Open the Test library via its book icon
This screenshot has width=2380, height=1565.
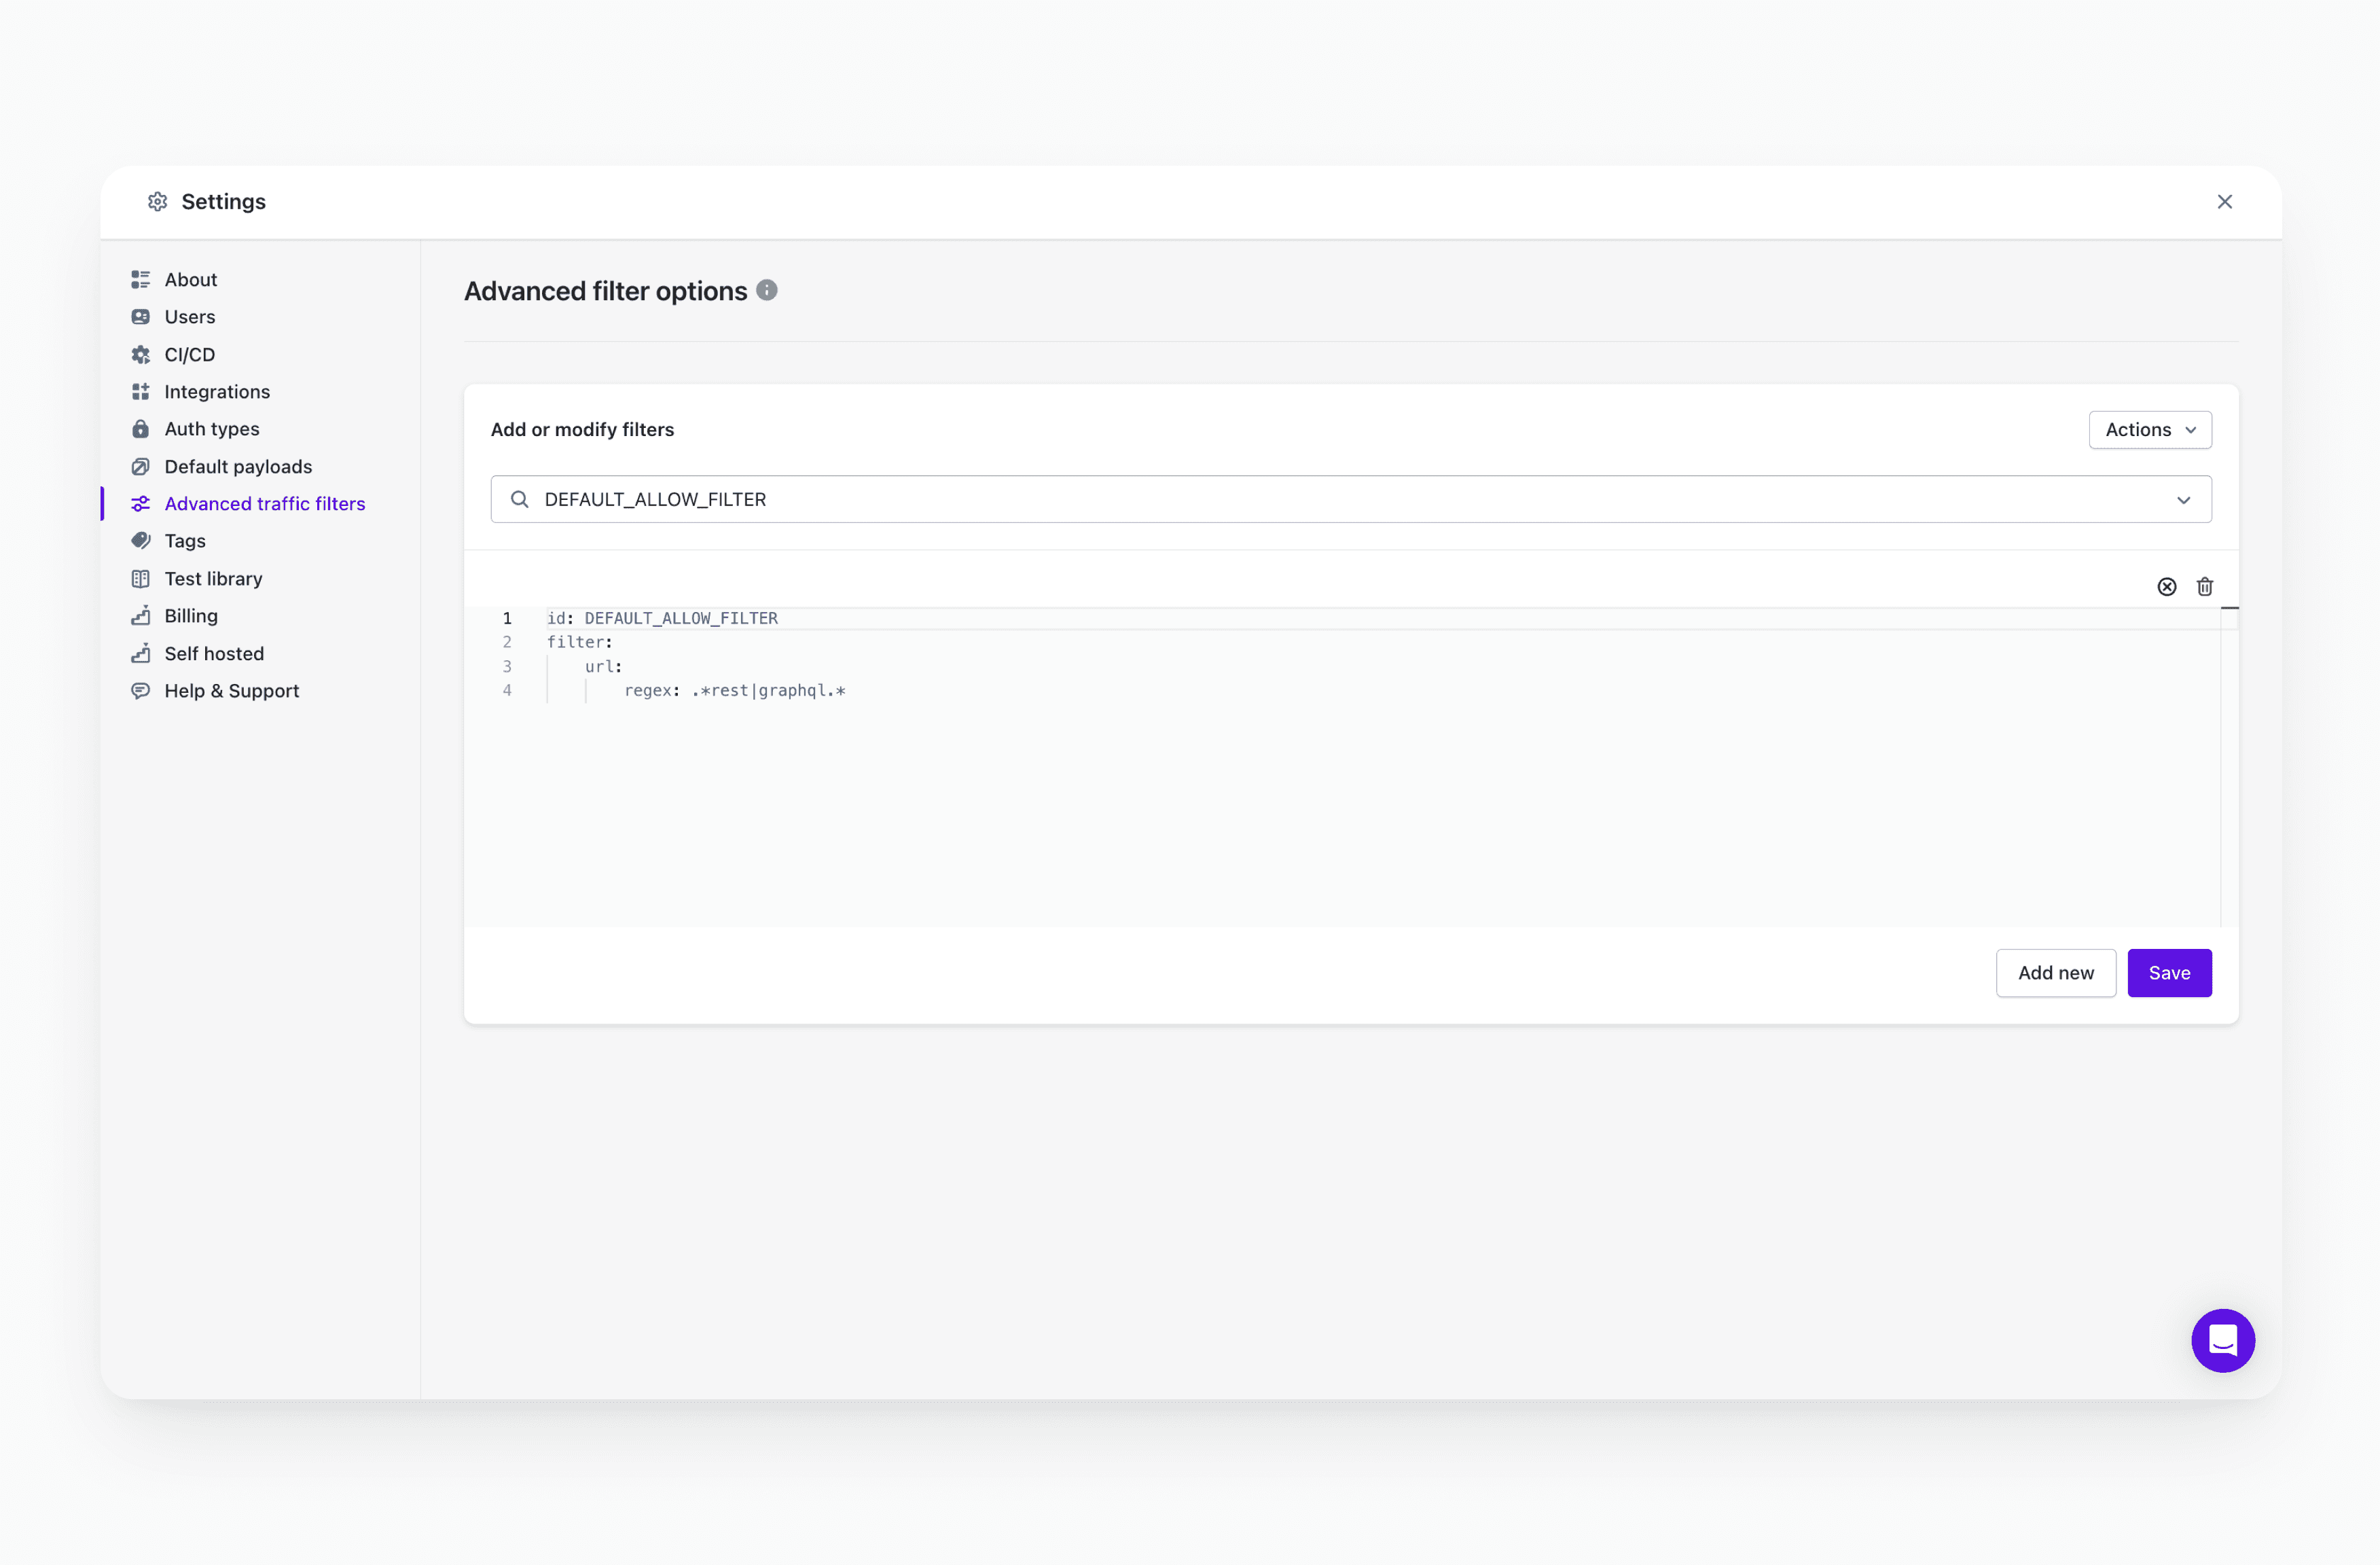click(141, 578)
